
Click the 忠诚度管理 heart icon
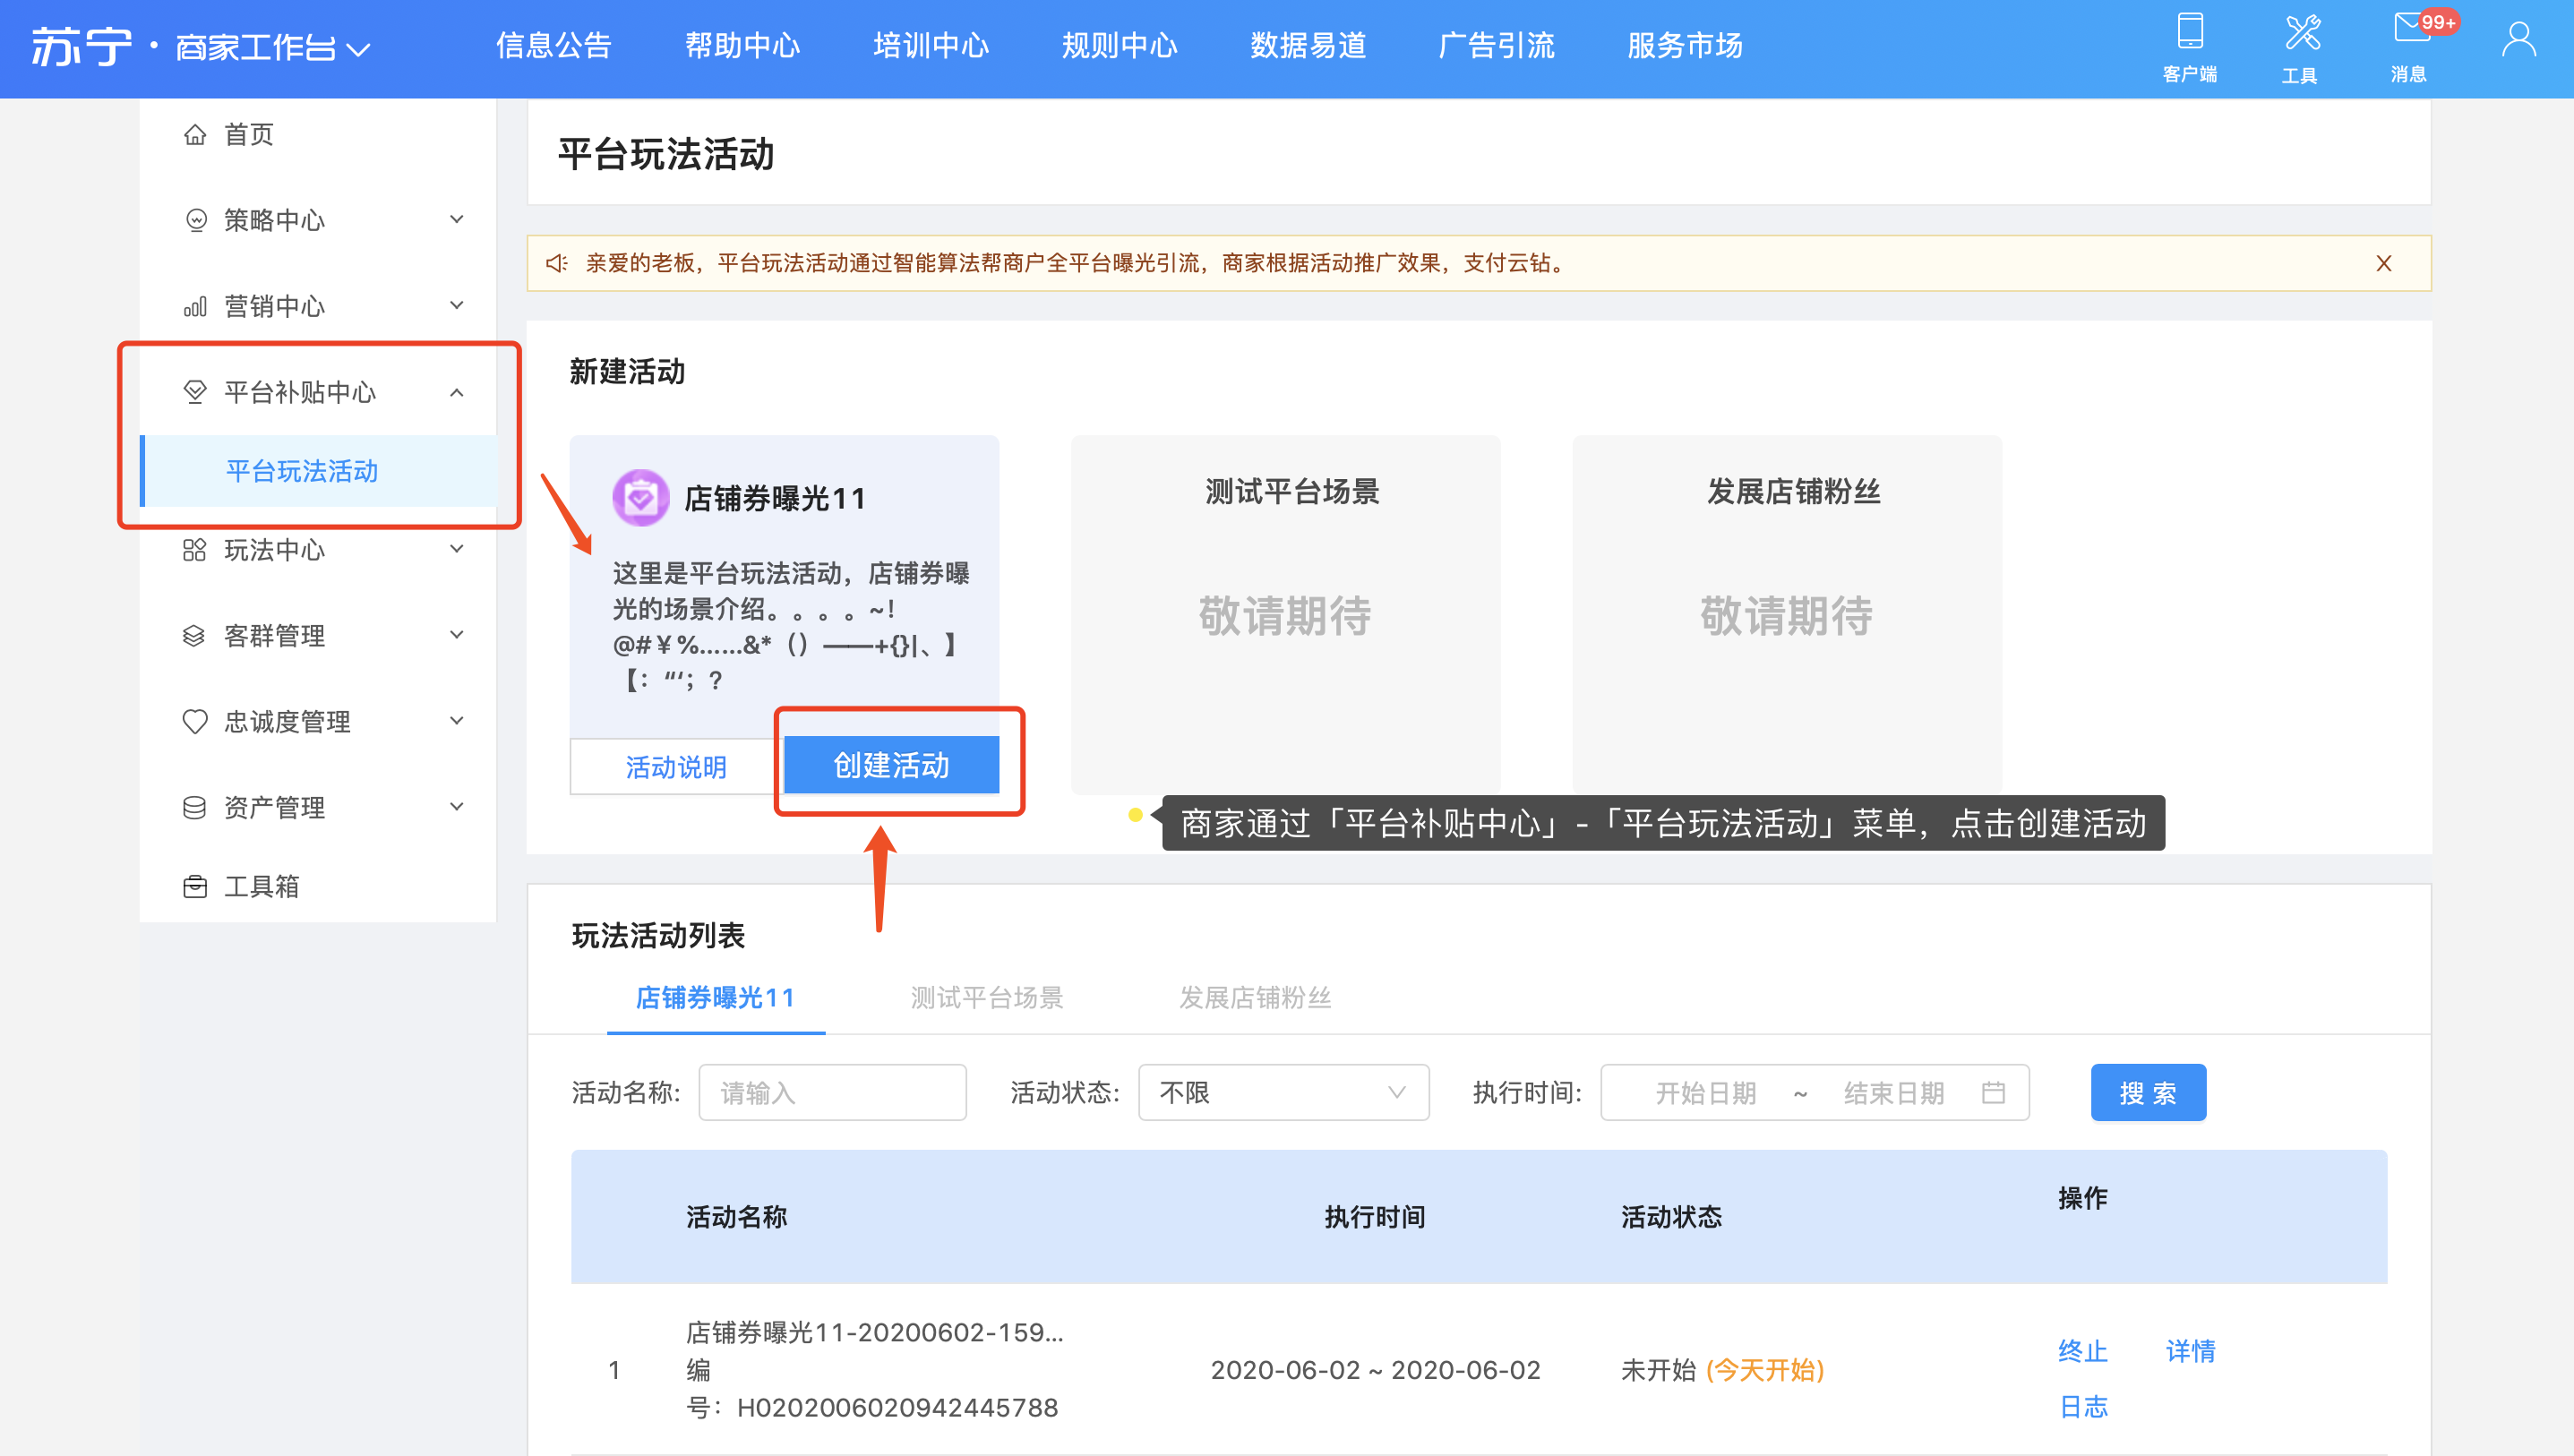pyautogui.click(x=195, y=722)
